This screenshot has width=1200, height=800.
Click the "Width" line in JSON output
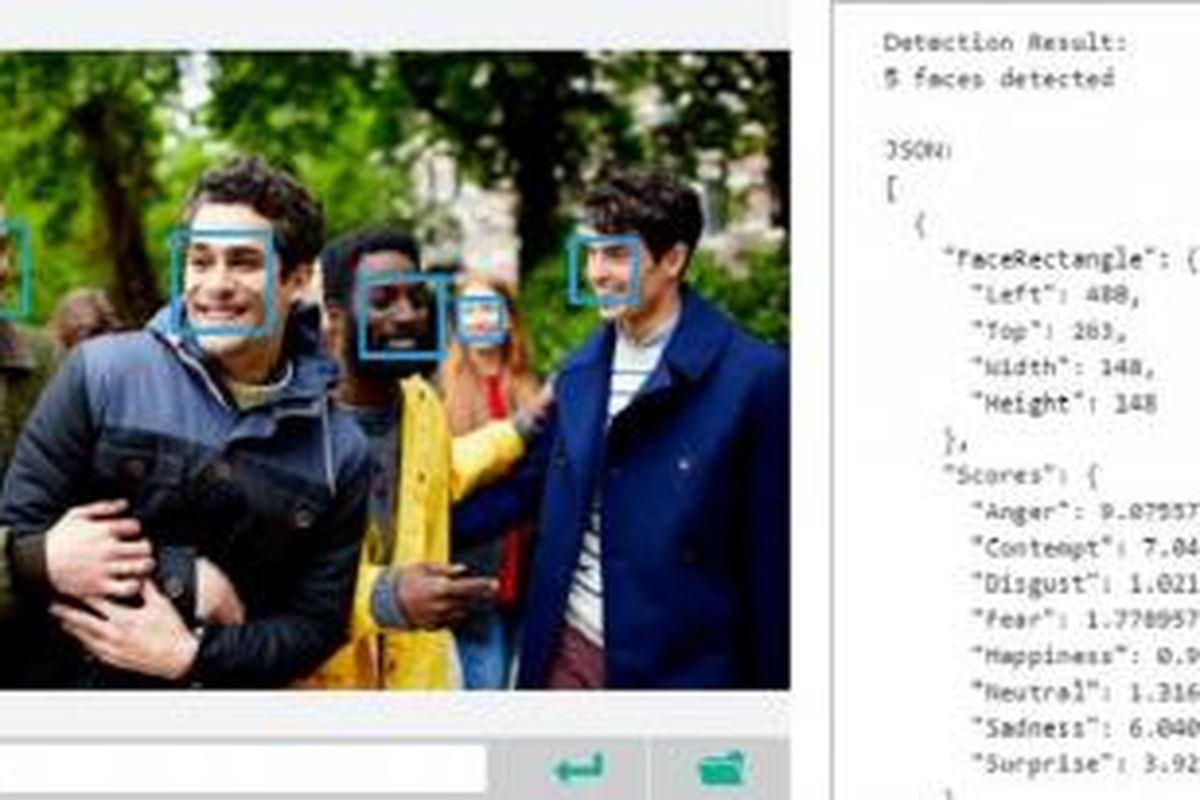click(1062, 367)
